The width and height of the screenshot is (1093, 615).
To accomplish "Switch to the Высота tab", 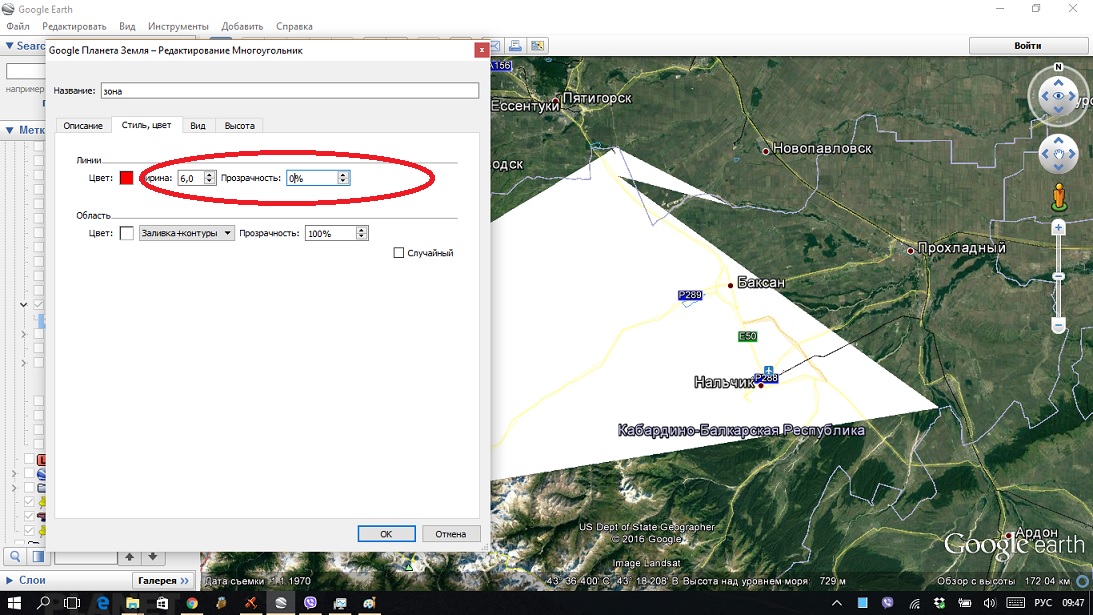I will [239, 125].
